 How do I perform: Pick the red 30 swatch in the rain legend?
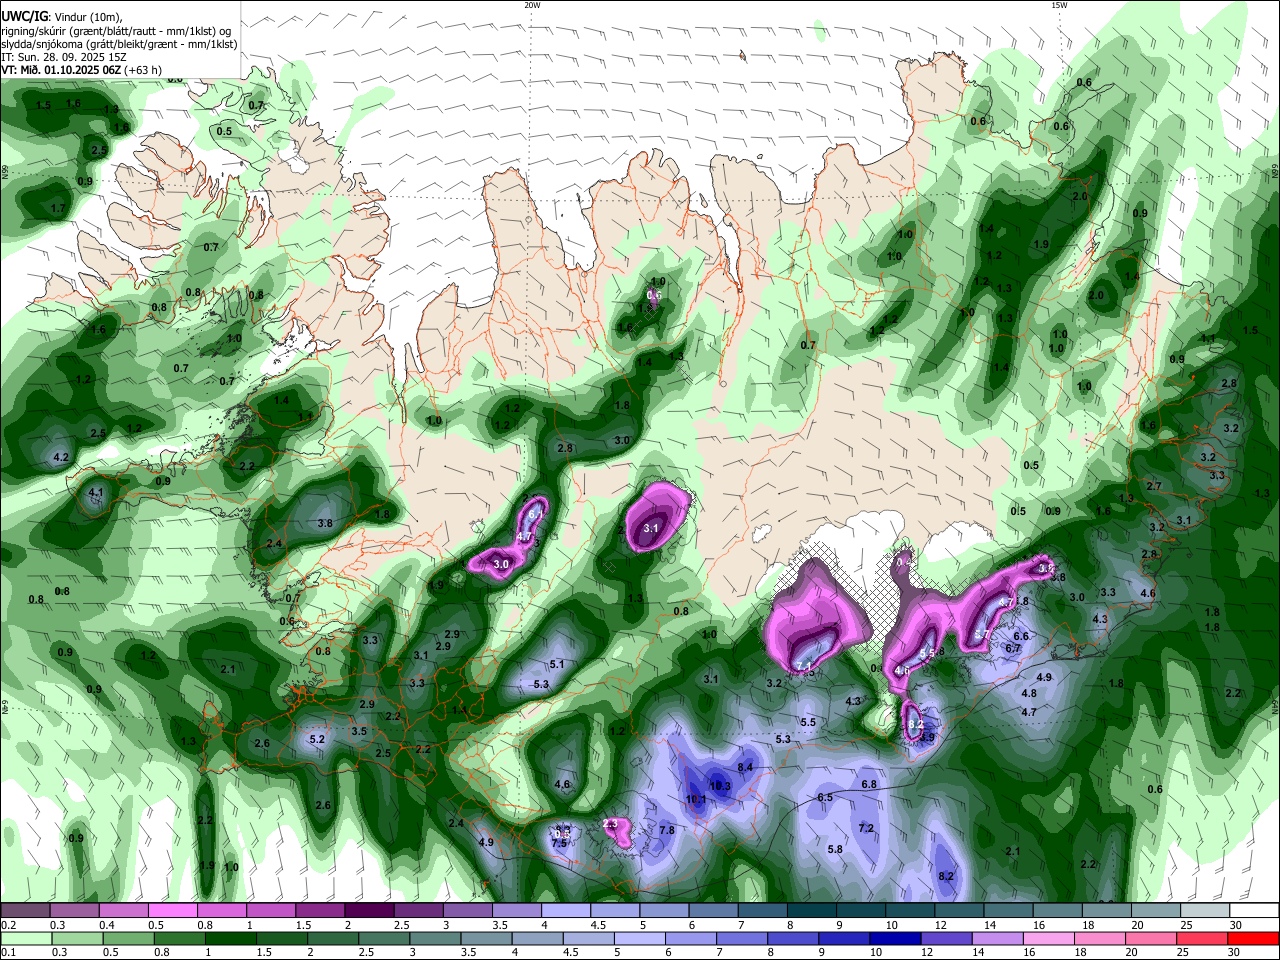(1254, 938)
